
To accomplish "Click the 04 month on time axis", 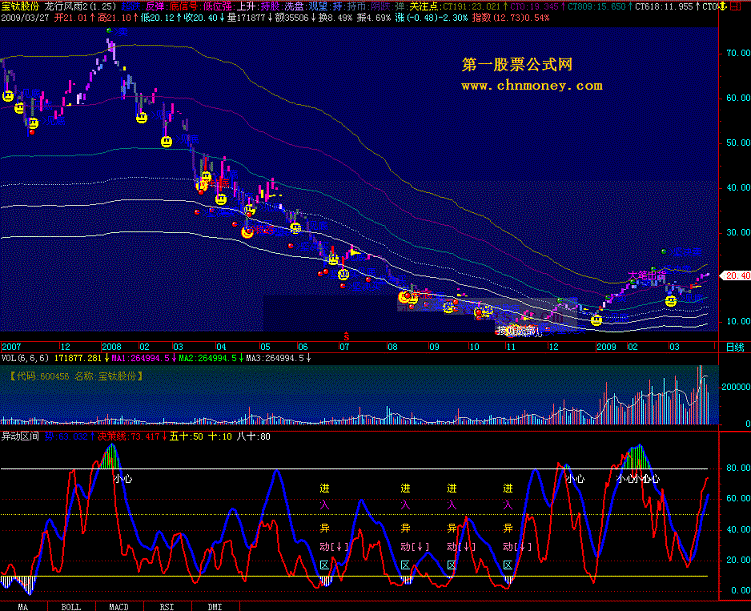I will pyautogui.click(x=221, y=347).
